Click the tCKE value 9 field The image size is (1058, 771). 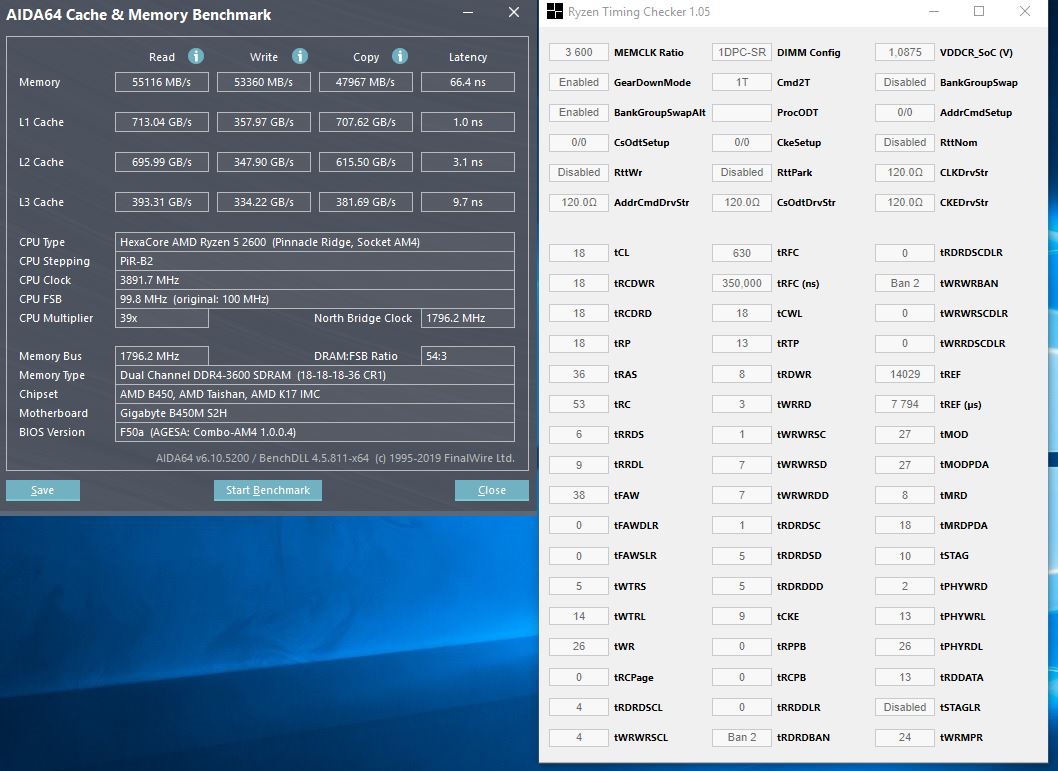click(742, 616)
